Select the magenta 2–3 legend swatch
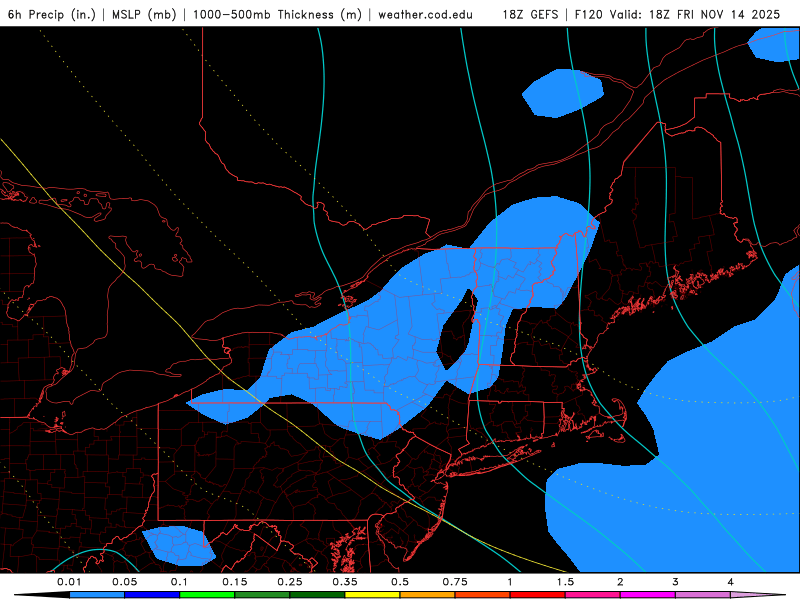The width and height of the screenshot is (800, 600). click(648, 595)
